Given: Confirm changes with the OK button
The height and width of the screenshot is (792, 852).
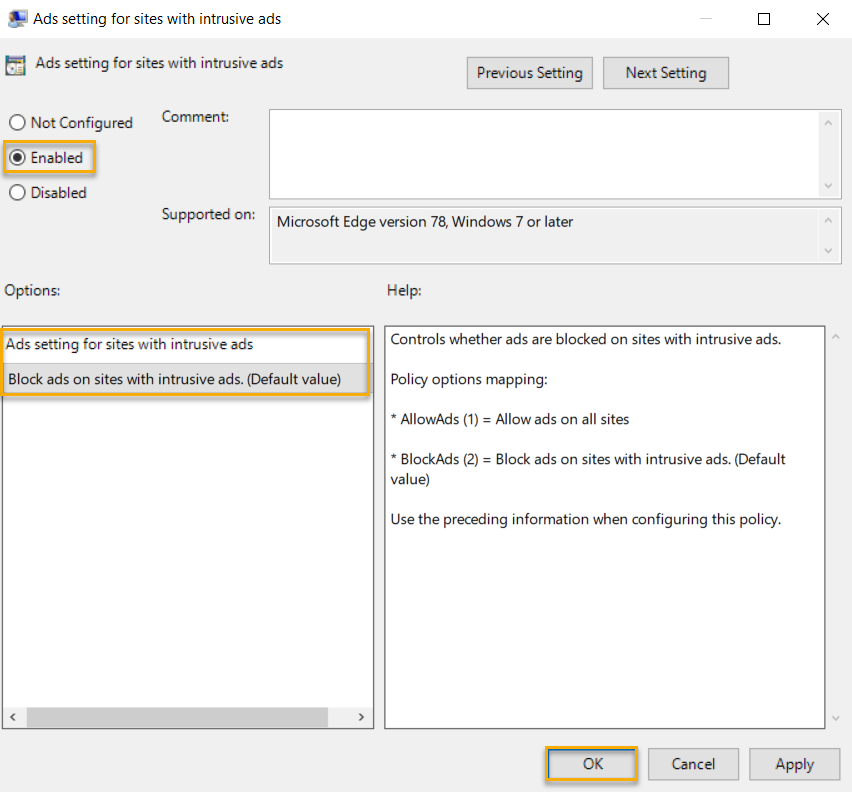Looking at the screenshot, I should coord(591,763).
